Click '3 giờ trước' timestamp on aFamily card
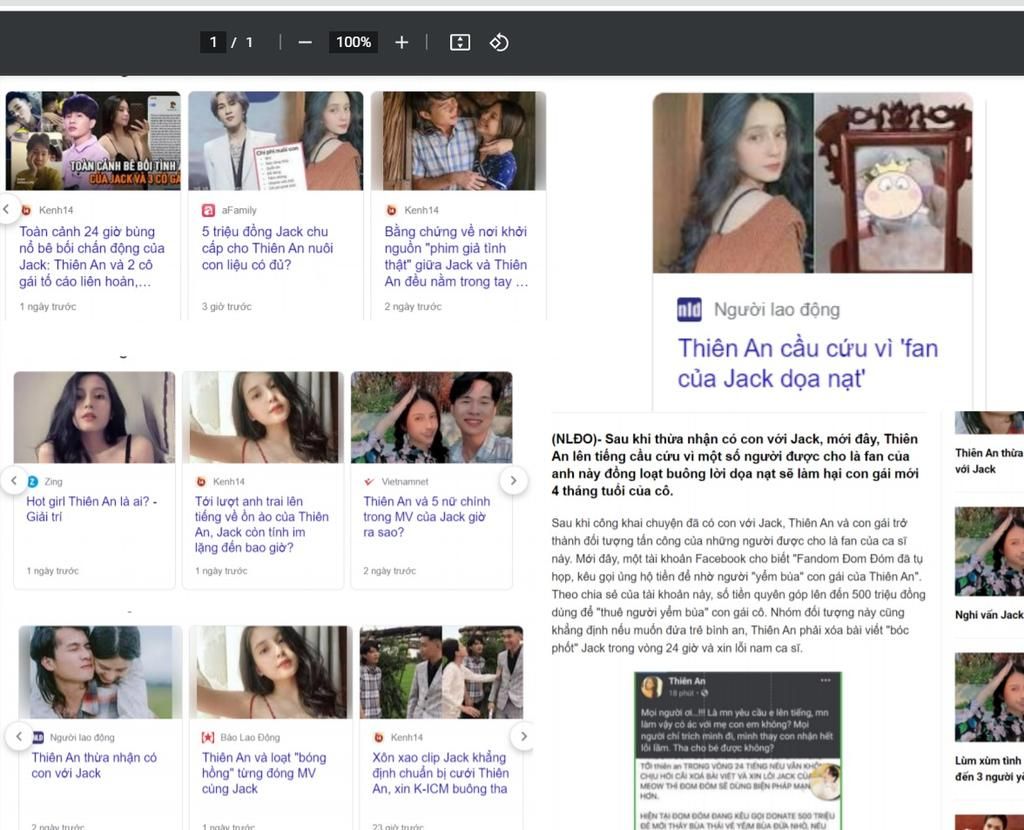 [x=226, y=306]
